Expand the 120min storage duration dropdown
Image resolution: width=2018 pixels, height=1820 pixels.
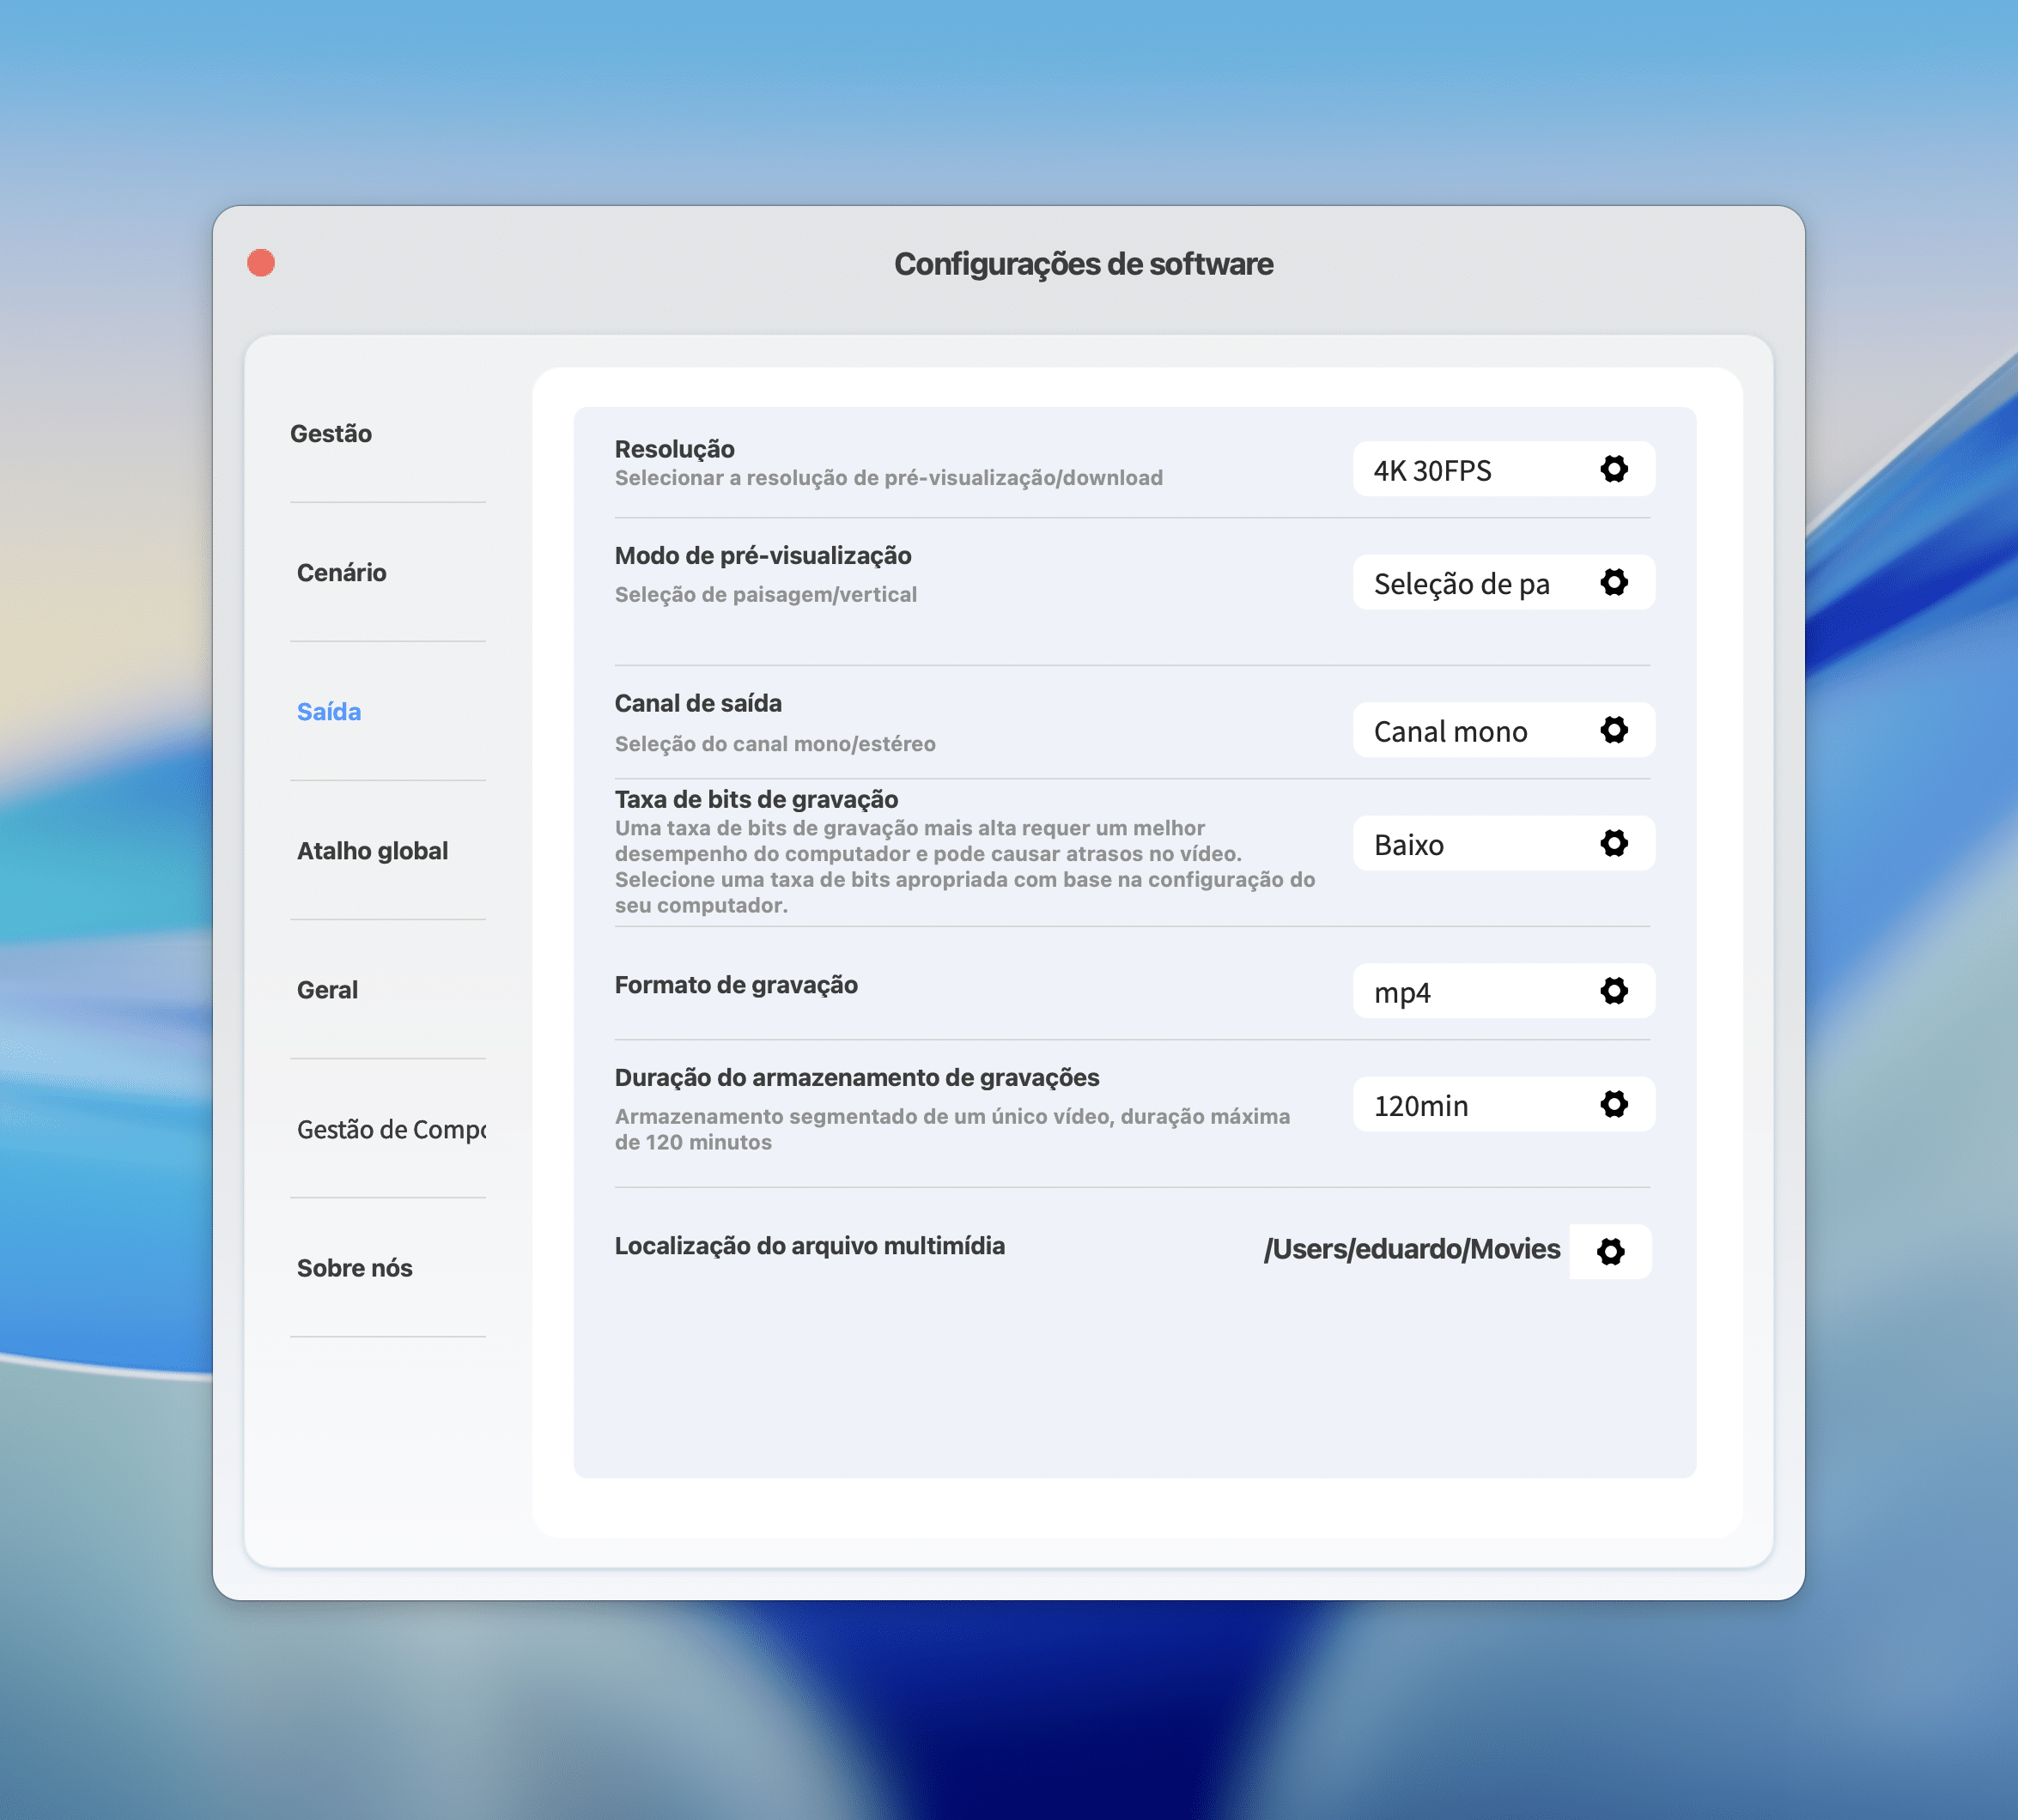coord(1470,1105)
